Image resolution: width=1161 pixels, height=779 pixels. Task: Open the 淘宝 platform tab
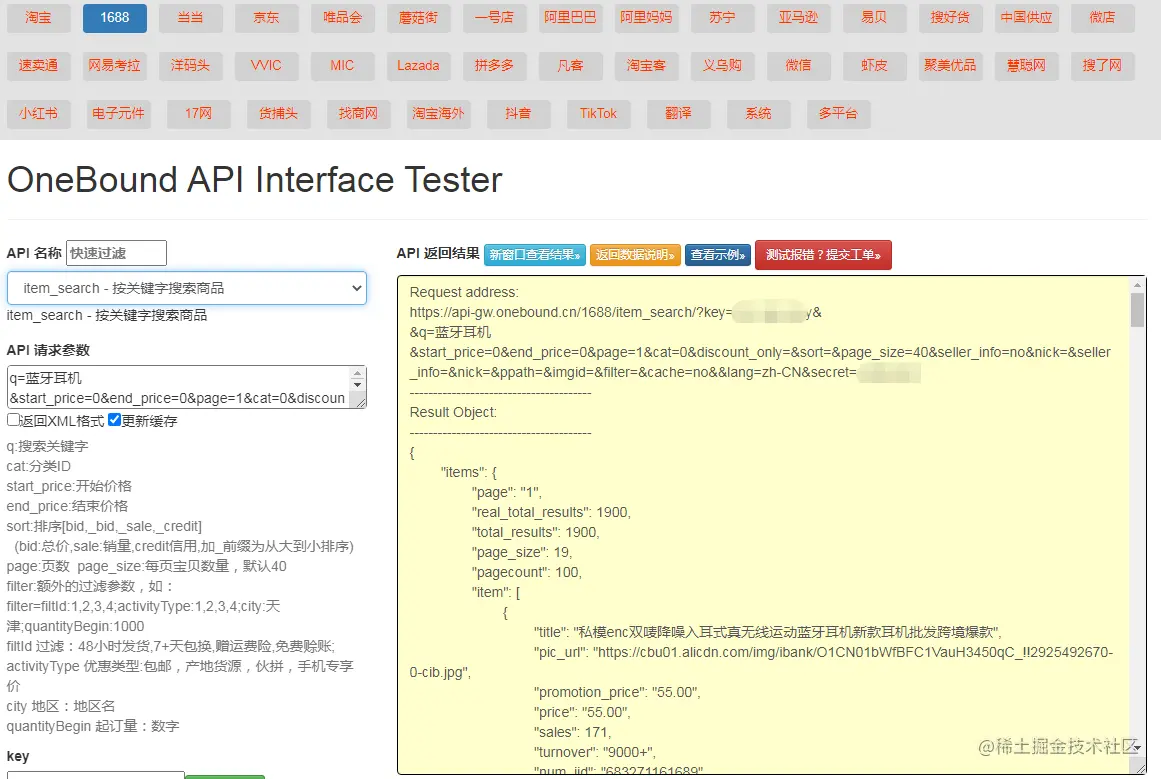point(39,18)
